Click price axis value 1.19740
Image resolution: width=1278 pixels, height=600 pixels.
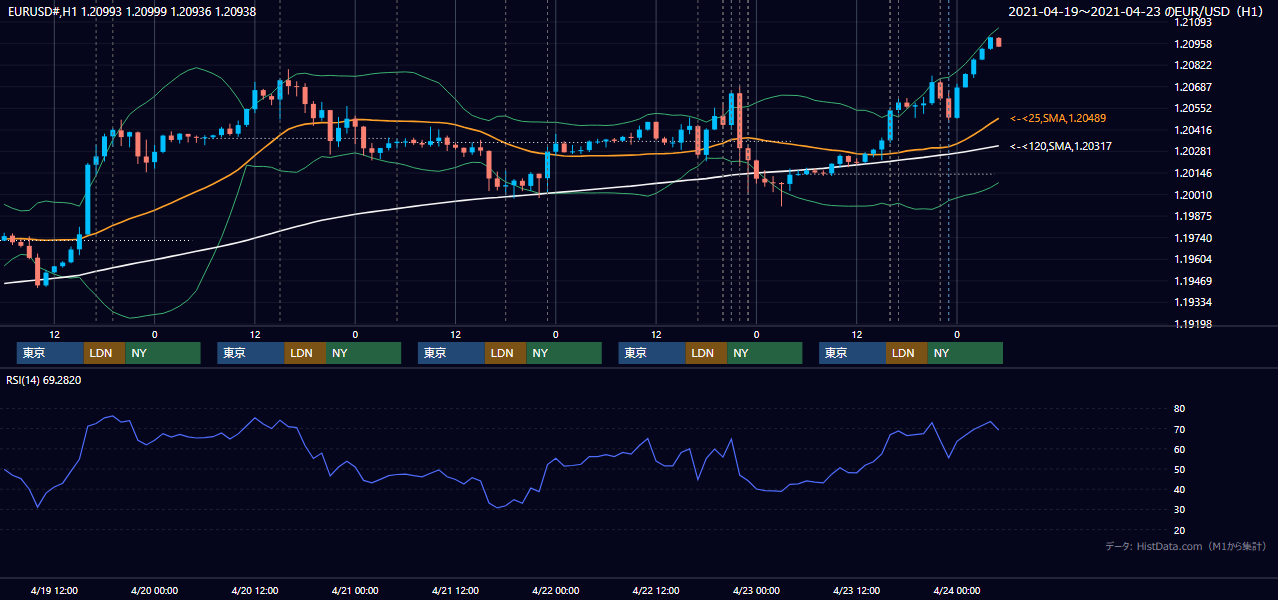pyautogui.click(x=1193, y=238)
